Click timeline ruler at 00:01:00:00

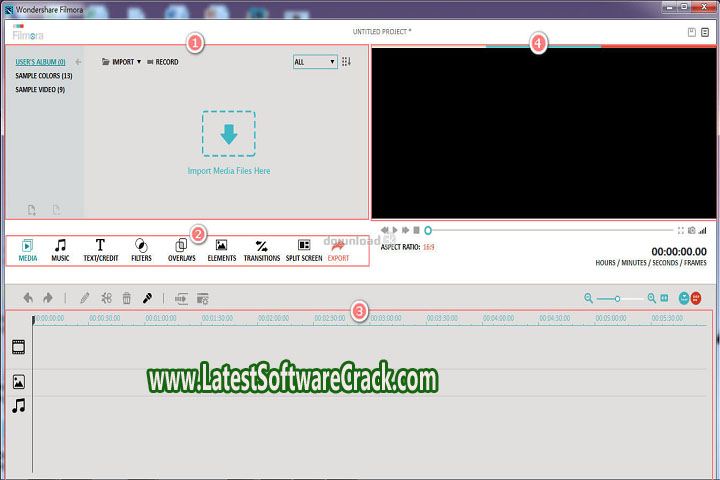click(161, 318)
